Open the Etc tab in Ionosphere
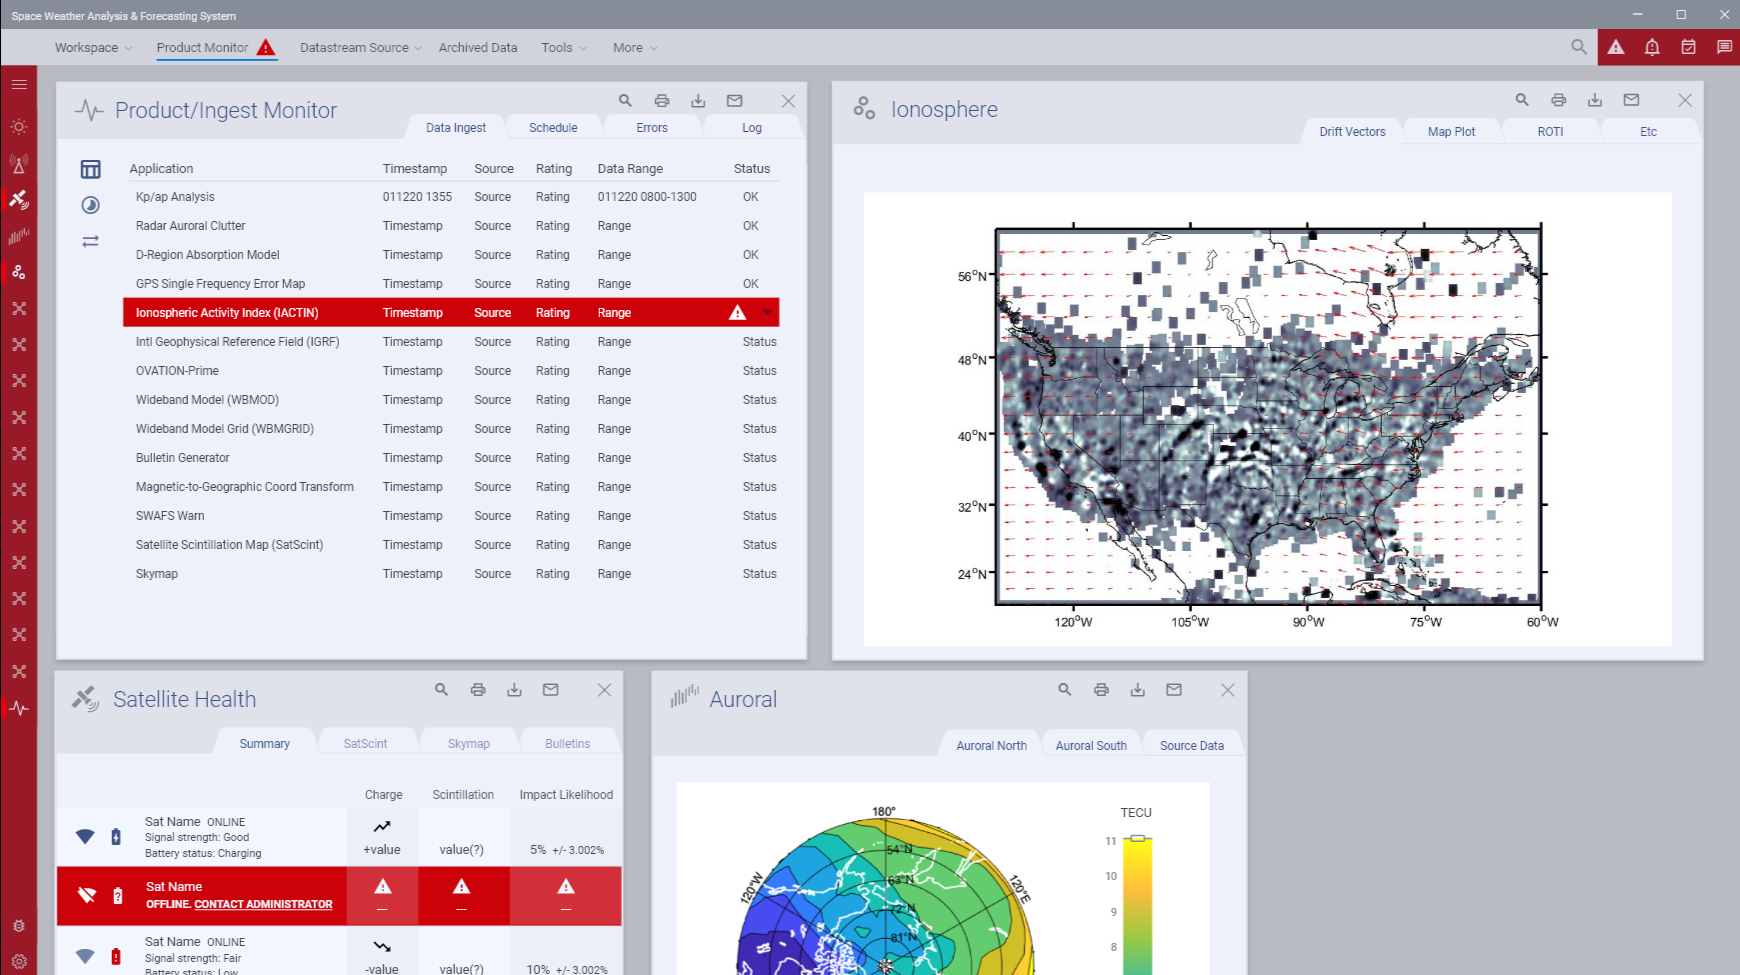Image resolution: width=1740 pixels, height=975 pixels. click(x=1648, y=132)
